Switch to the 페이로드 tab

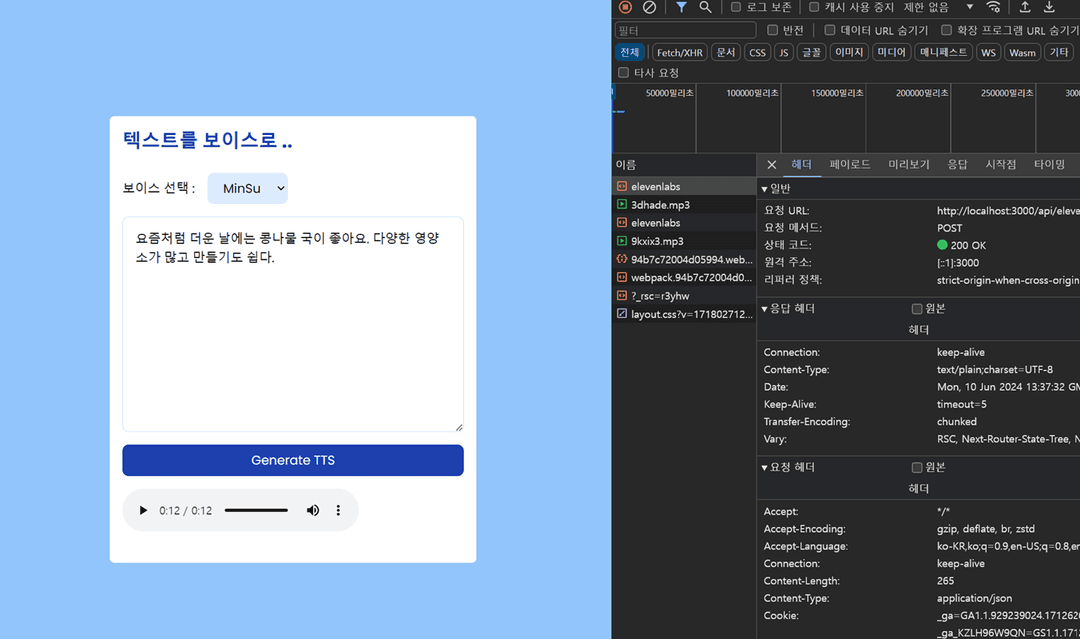coord(849,165)
